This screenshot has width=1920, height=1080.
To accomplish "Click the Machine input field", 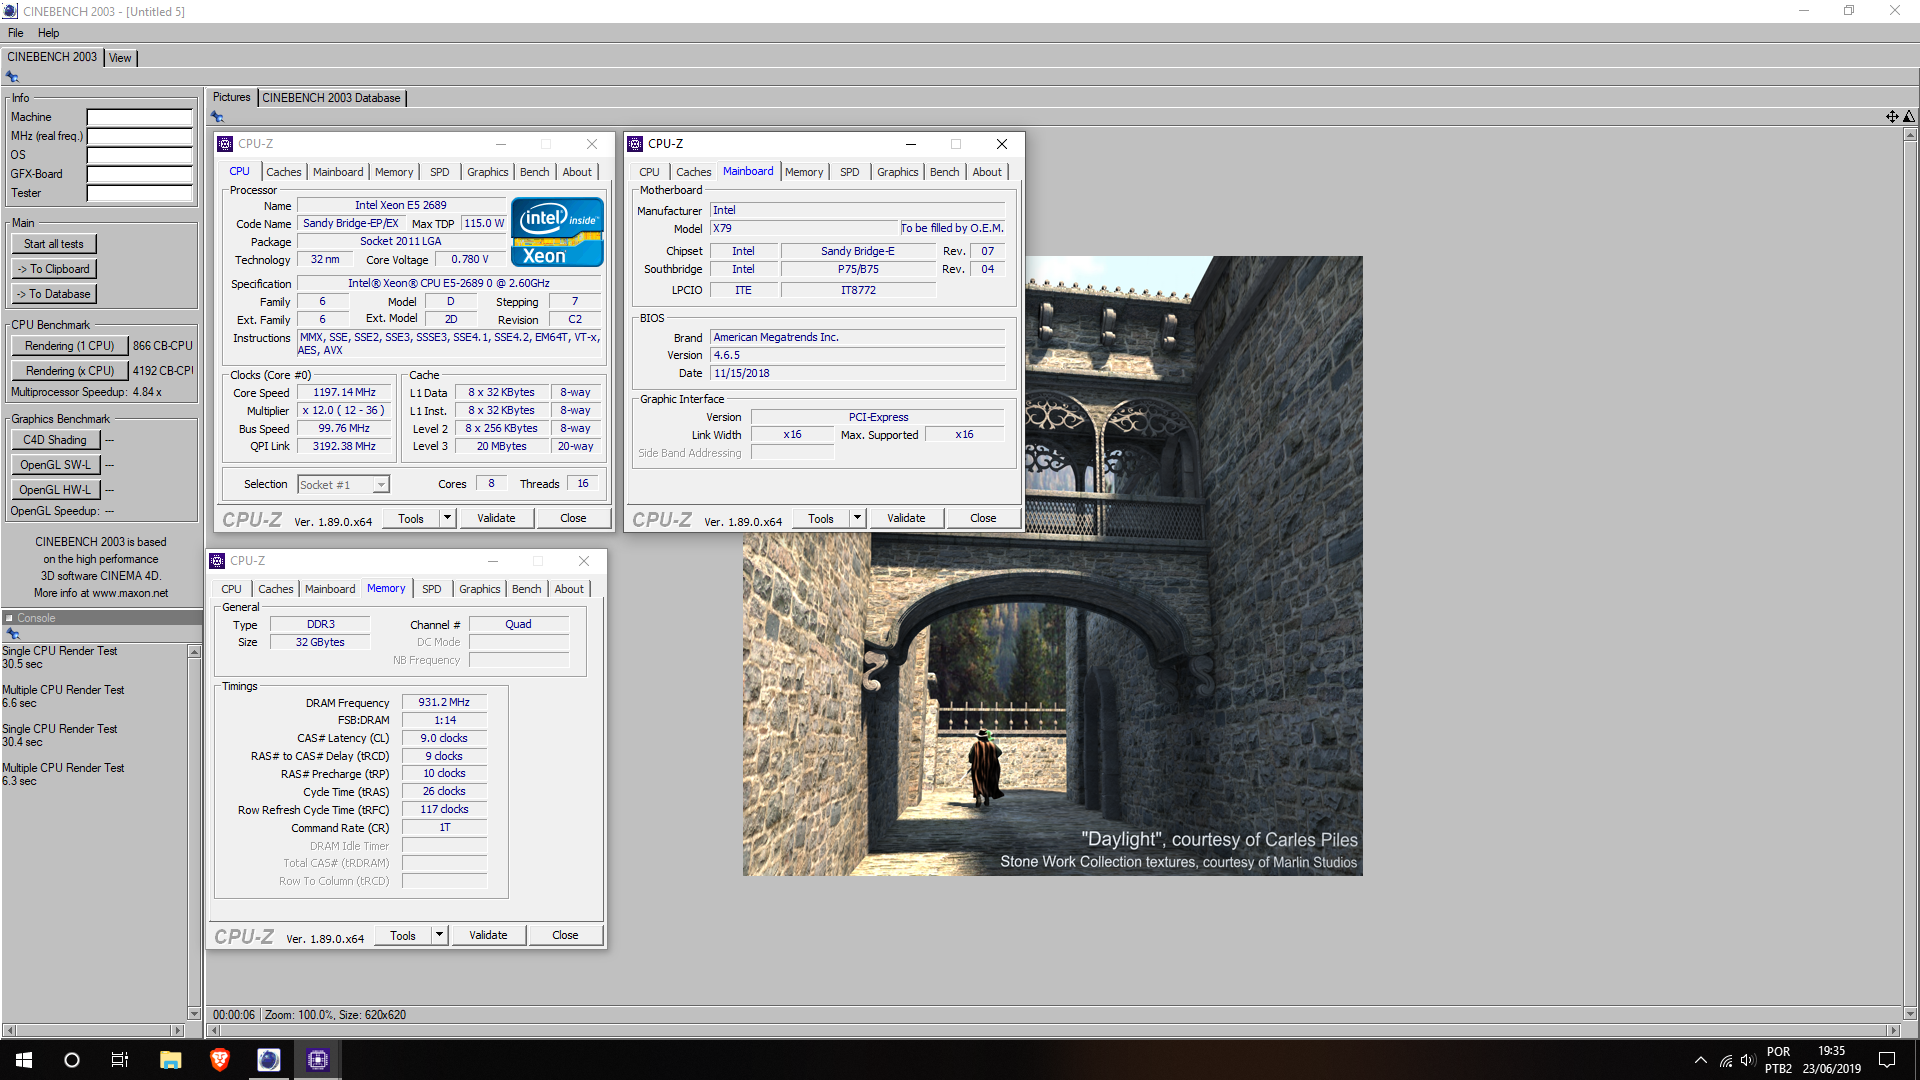I will pos(139,117).
